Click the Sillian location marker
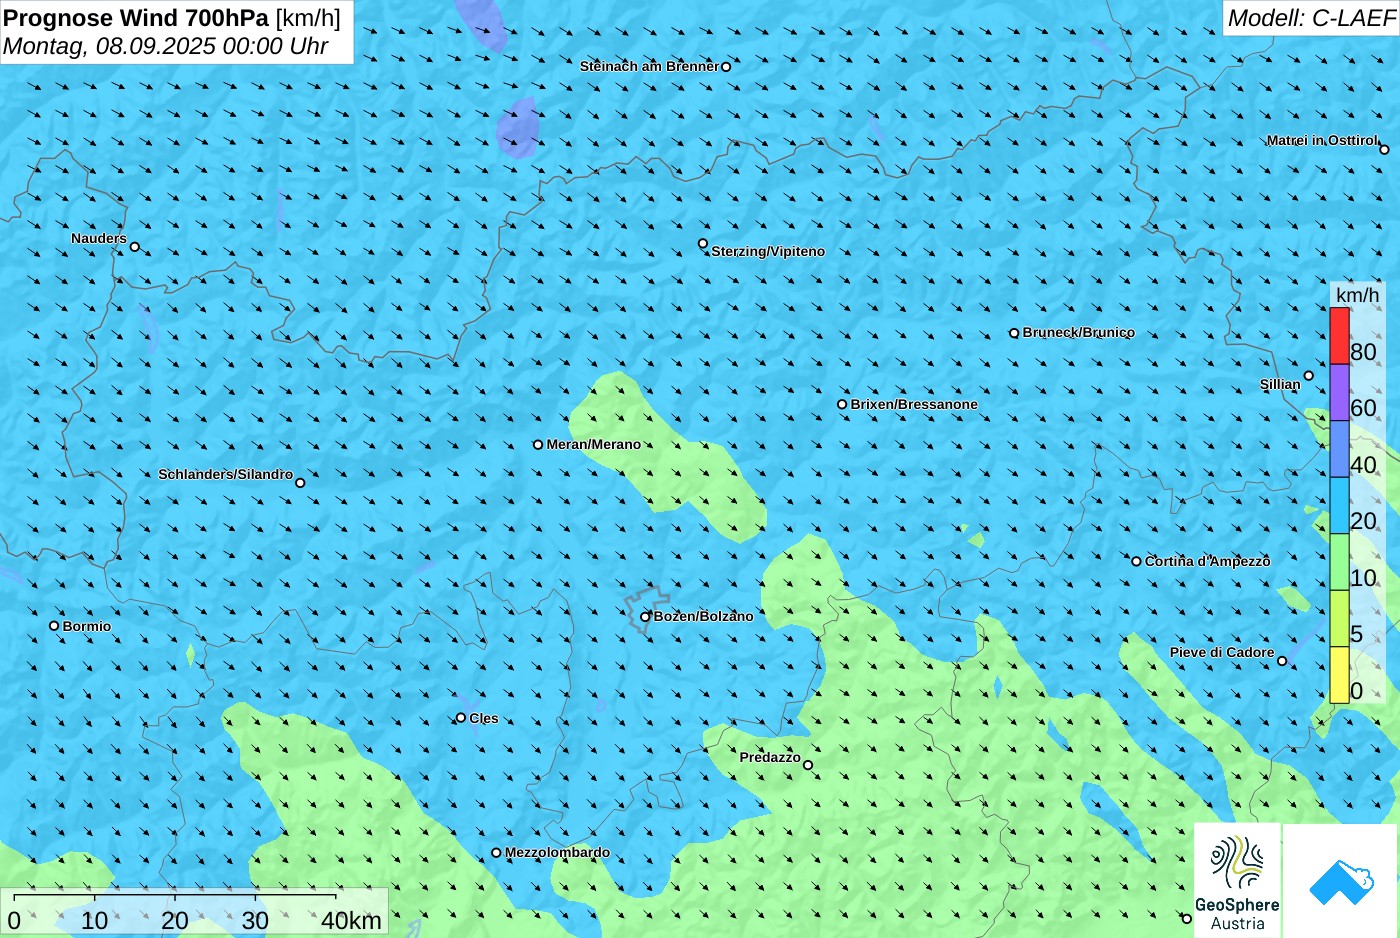This screenshot has width=1400, height=938. (x=1308, y=376)
